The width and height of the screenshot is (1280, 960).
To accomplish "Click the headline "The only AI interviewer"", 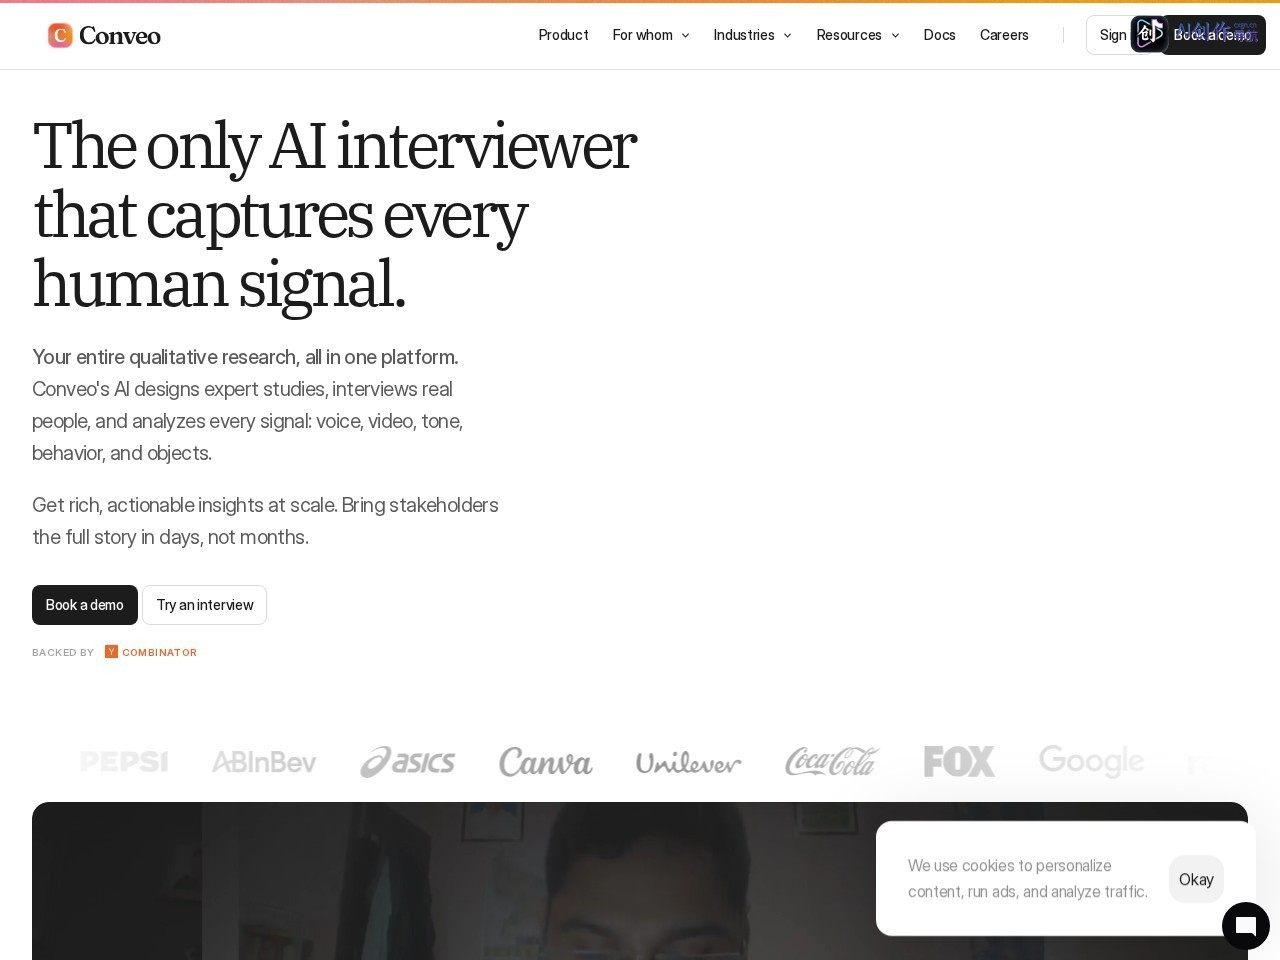I will pyautogui.click(x=334, y=146).
